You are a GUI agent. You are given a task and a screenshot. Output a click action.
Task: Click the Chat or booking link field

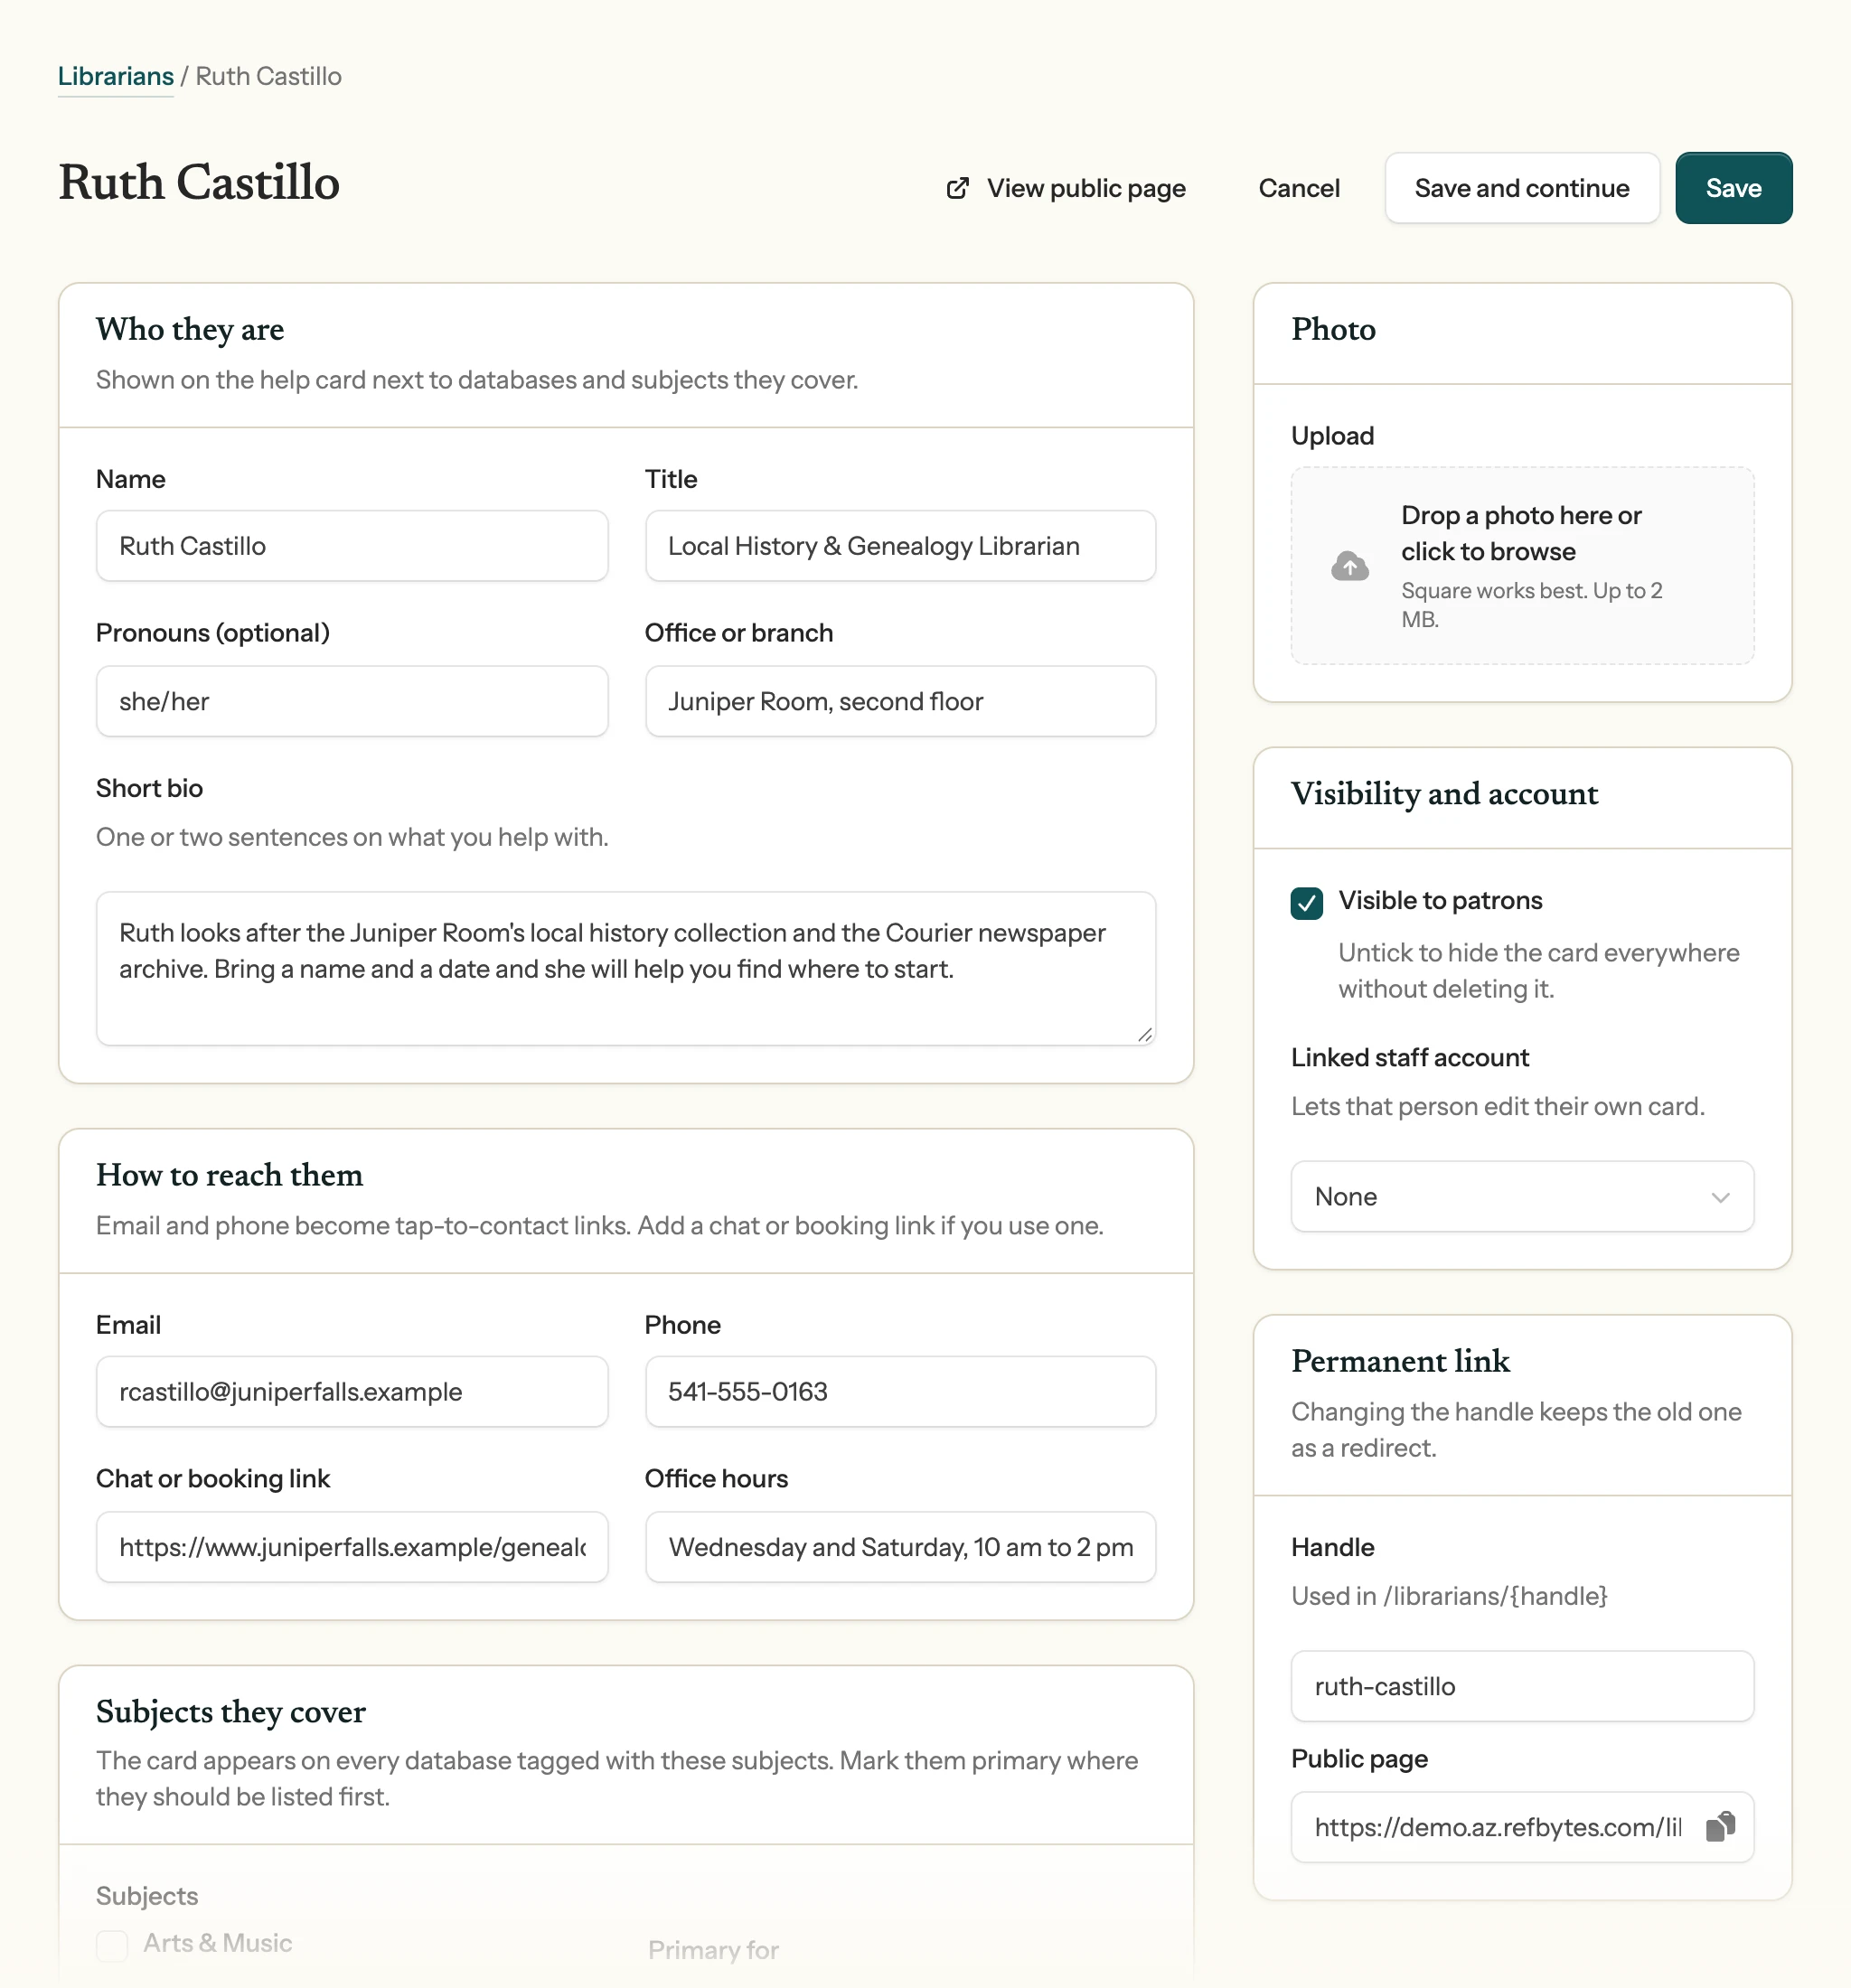pos(352,1546)
